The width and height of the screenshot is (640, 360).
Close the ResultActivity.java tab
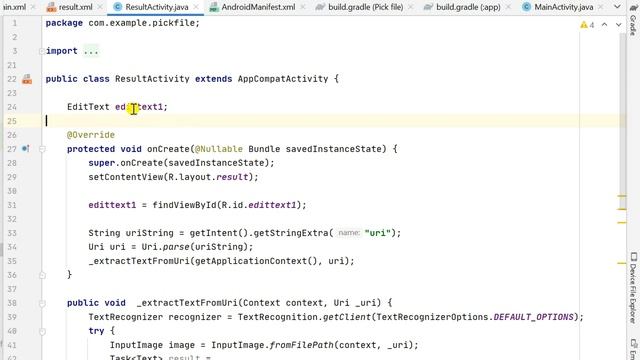[x=196, y=7]
